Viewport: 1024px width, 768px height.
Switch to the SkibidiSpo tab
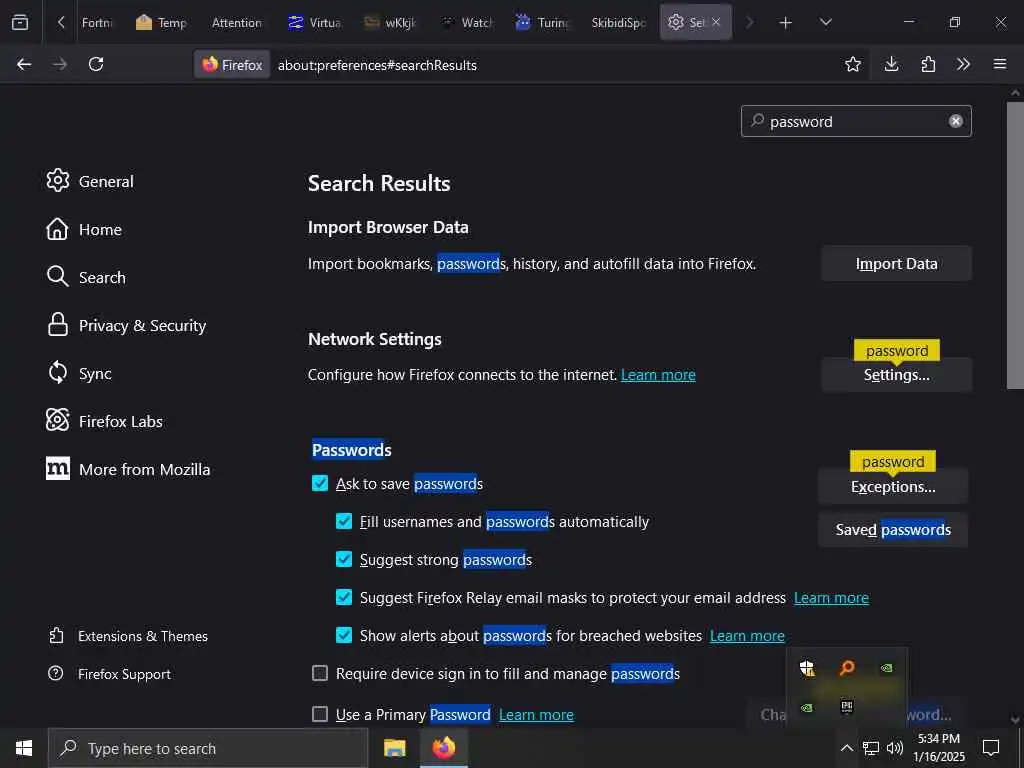[x=618, y=23]
